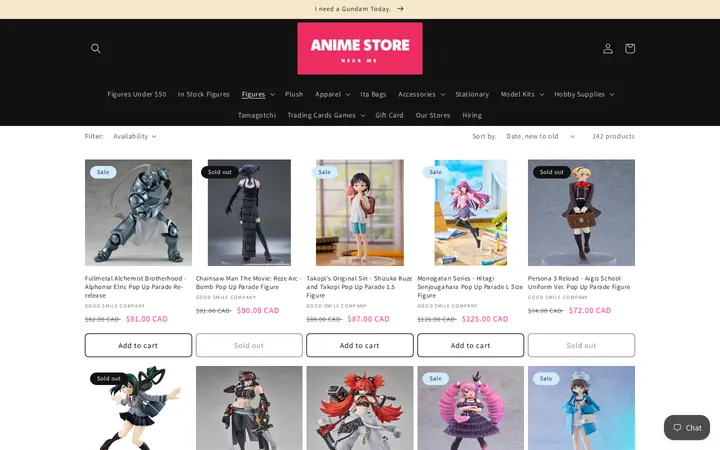Image resolution: width=720 pixels, height=450 pixels.
Task: Click the 242 products count text
Action: [613, 136]
